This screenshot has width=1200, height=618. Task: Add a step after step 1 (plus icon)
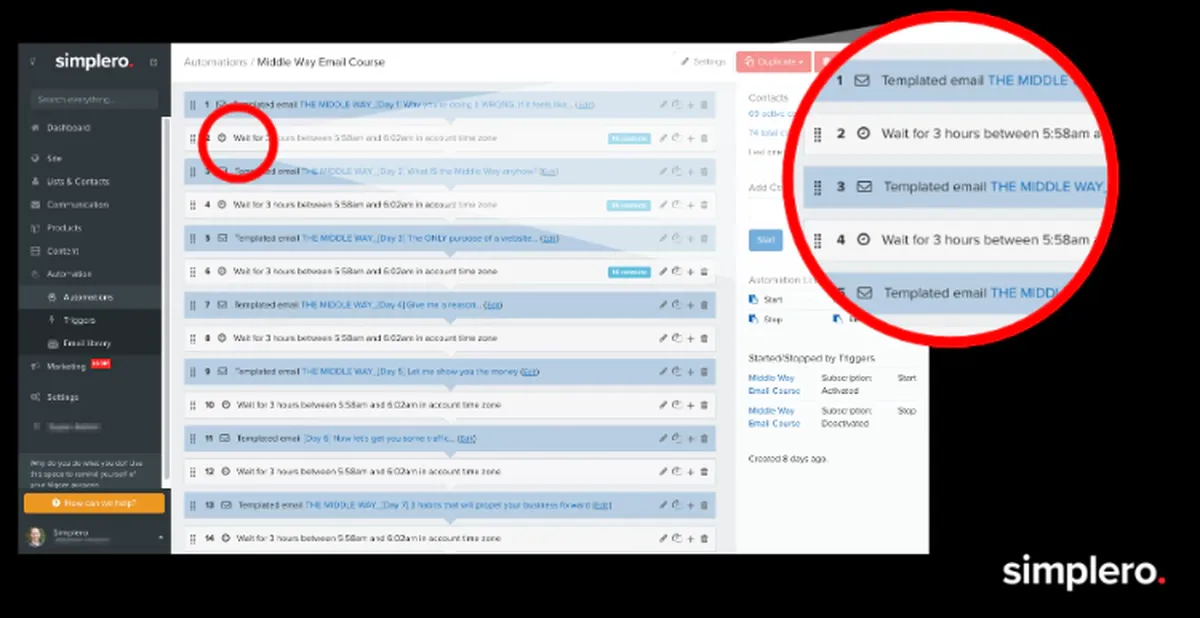pos(690,104)
